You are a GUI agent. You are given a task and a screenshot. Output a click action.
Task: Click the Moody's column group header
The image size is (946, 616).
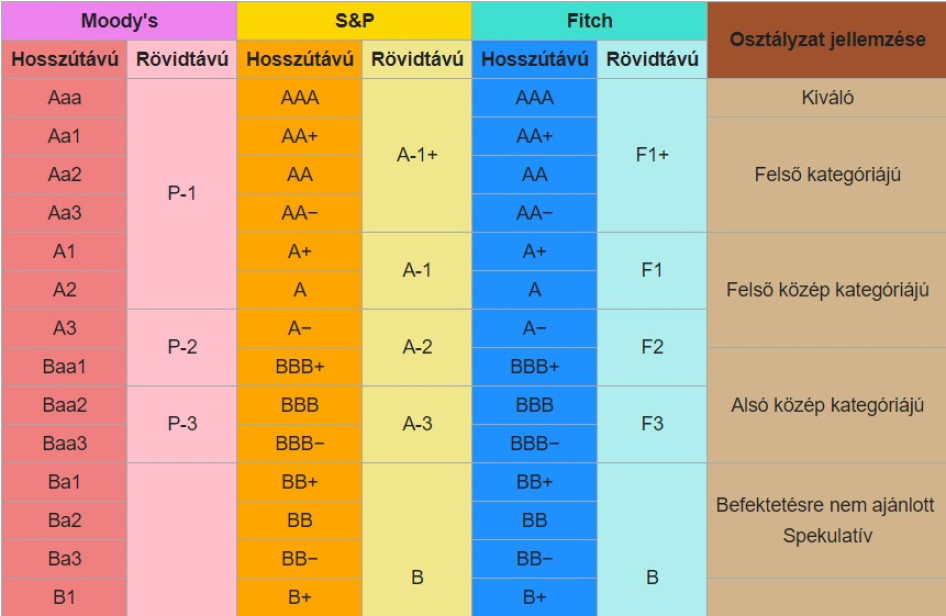click(119, 21)
